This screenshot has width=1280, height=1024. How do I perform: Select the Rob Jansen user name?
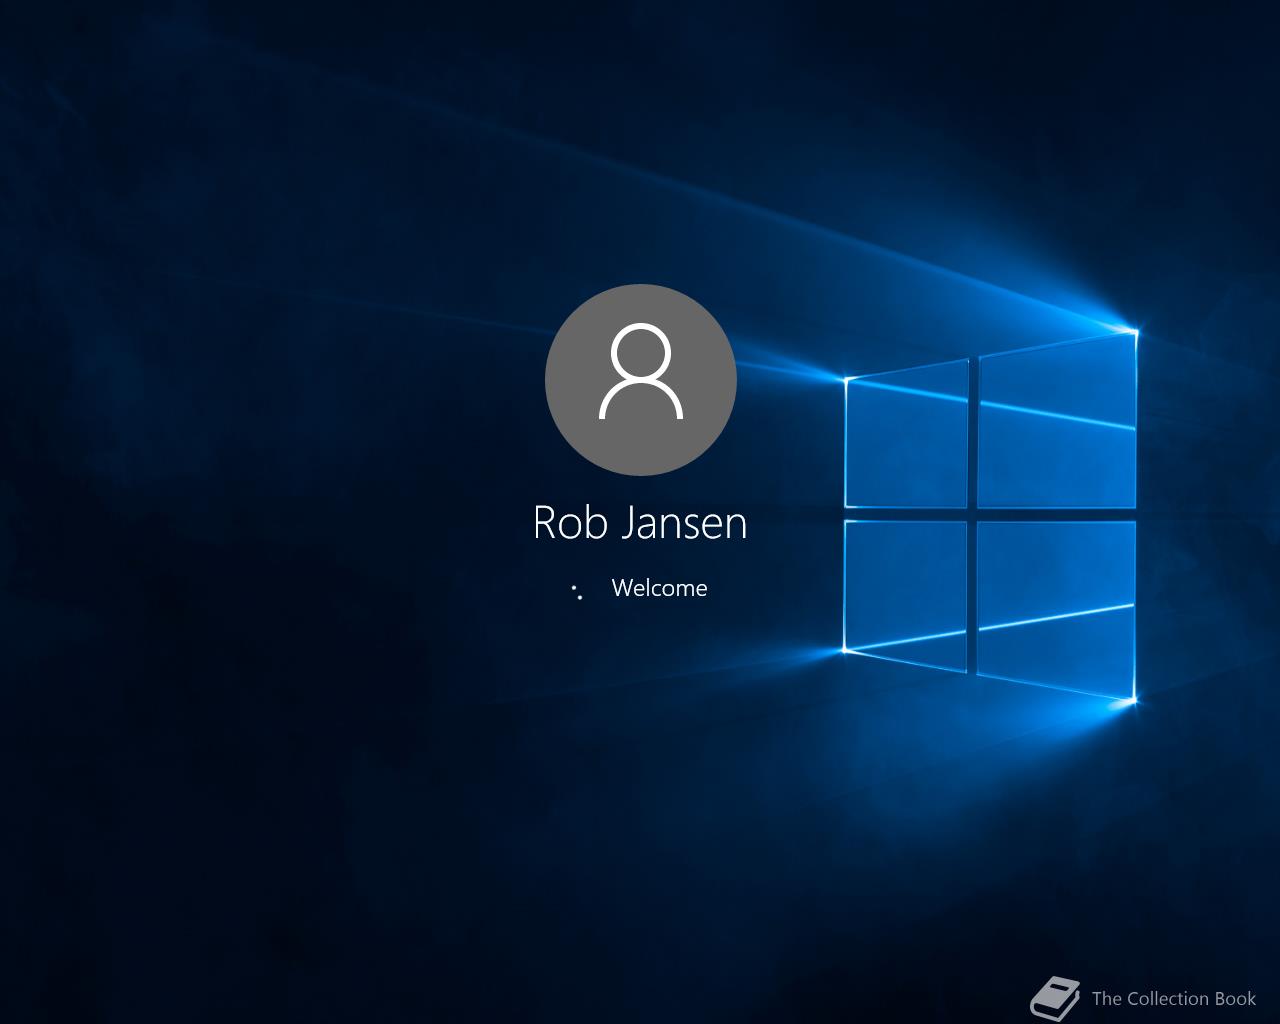[640, 522]
